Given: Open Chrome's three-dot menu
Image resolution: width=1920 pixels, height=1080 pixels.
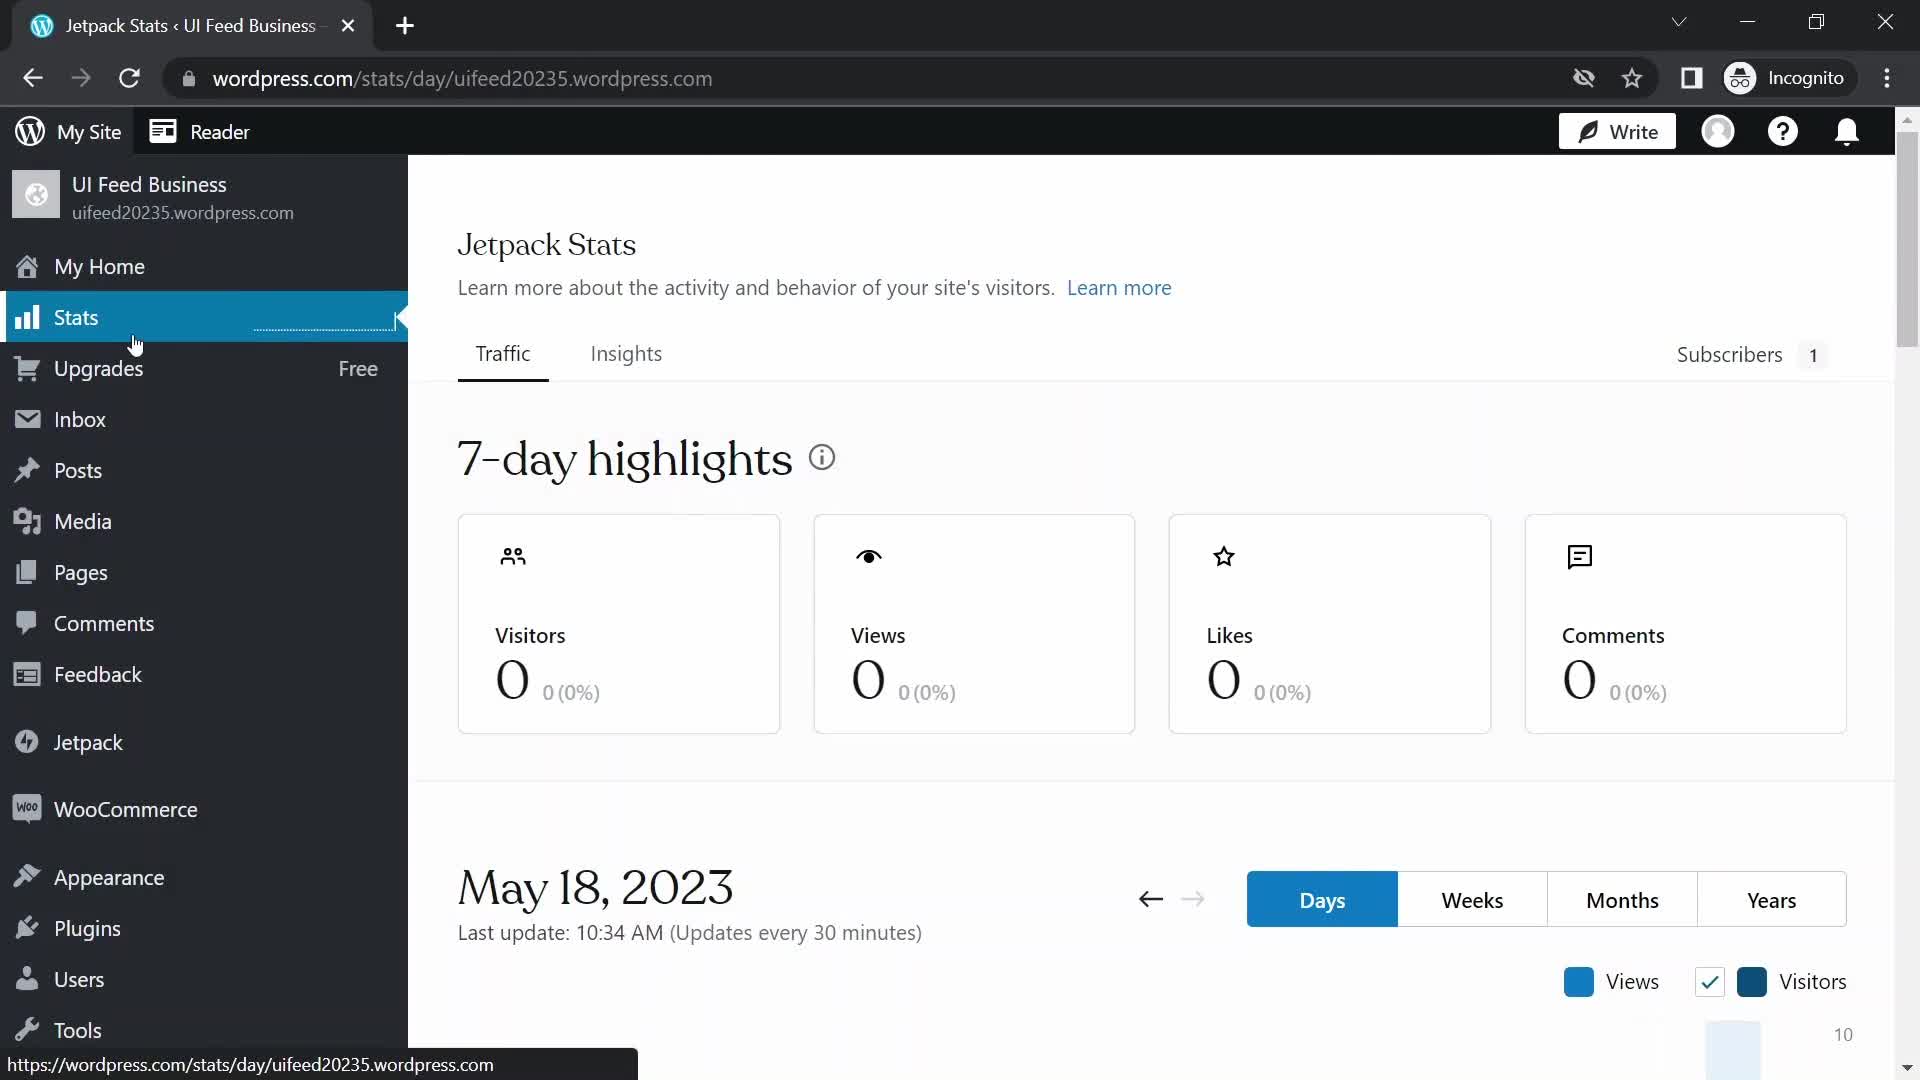Looking at the screenshot, I should click(x=1889, y=78).
